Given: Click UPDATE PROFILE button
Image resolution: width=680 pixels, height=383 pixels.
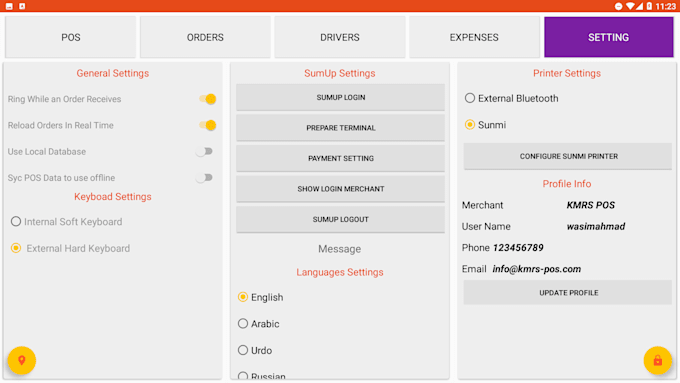Looking at the screenshot, I should 568,293.
